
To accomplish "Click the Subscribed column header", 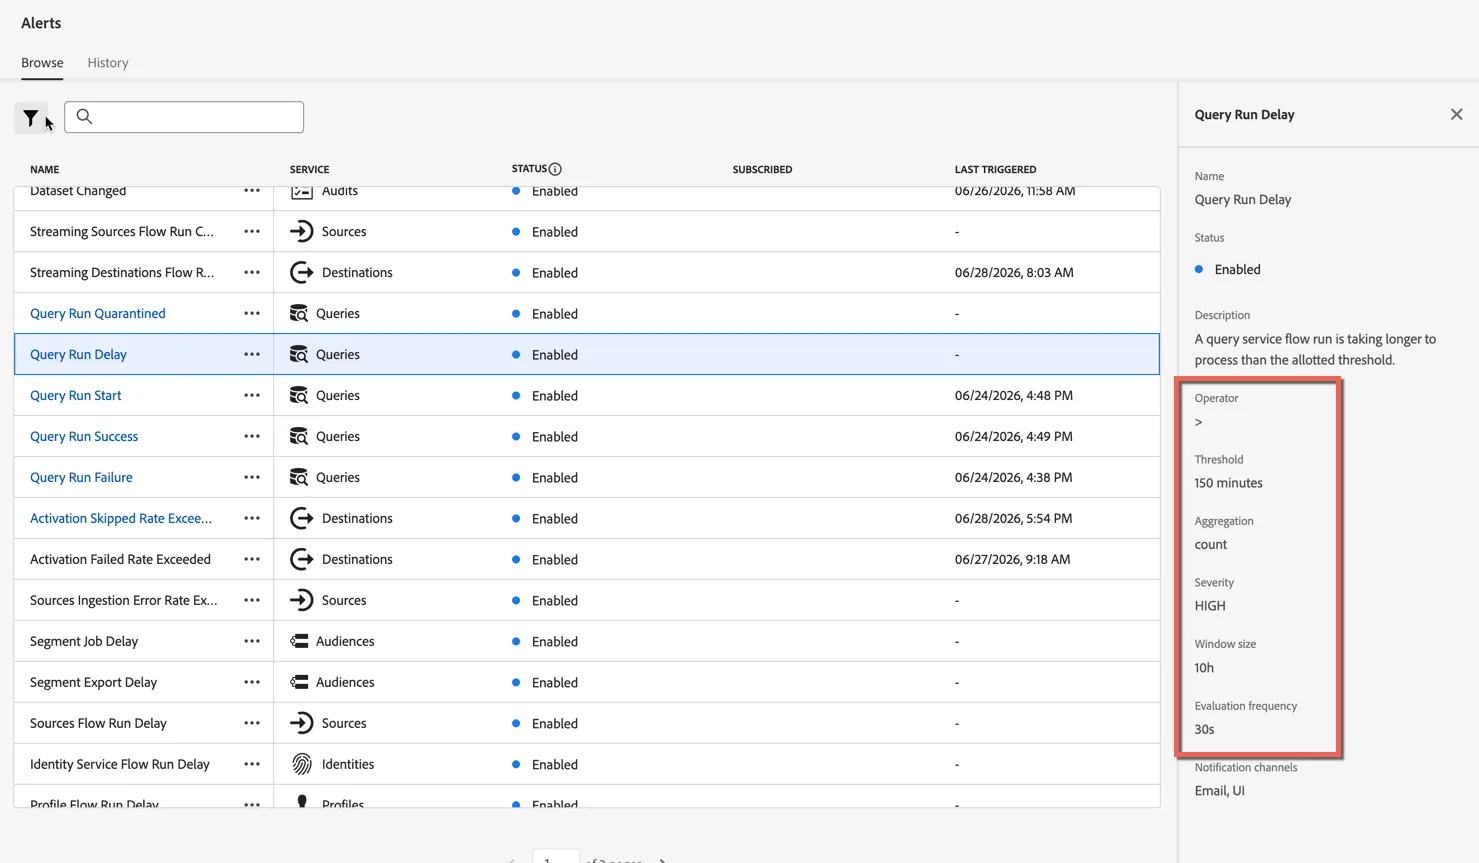I will point(762,169).
